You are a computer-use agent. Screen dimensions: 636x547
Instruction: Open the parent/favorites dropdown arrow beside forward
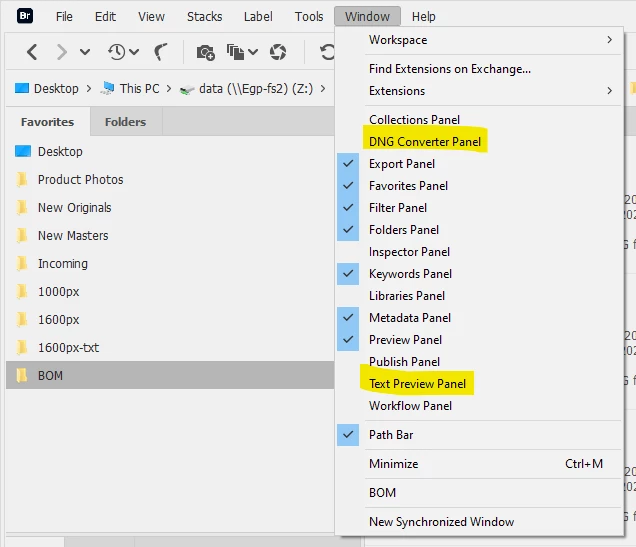(x=85, y=52)
